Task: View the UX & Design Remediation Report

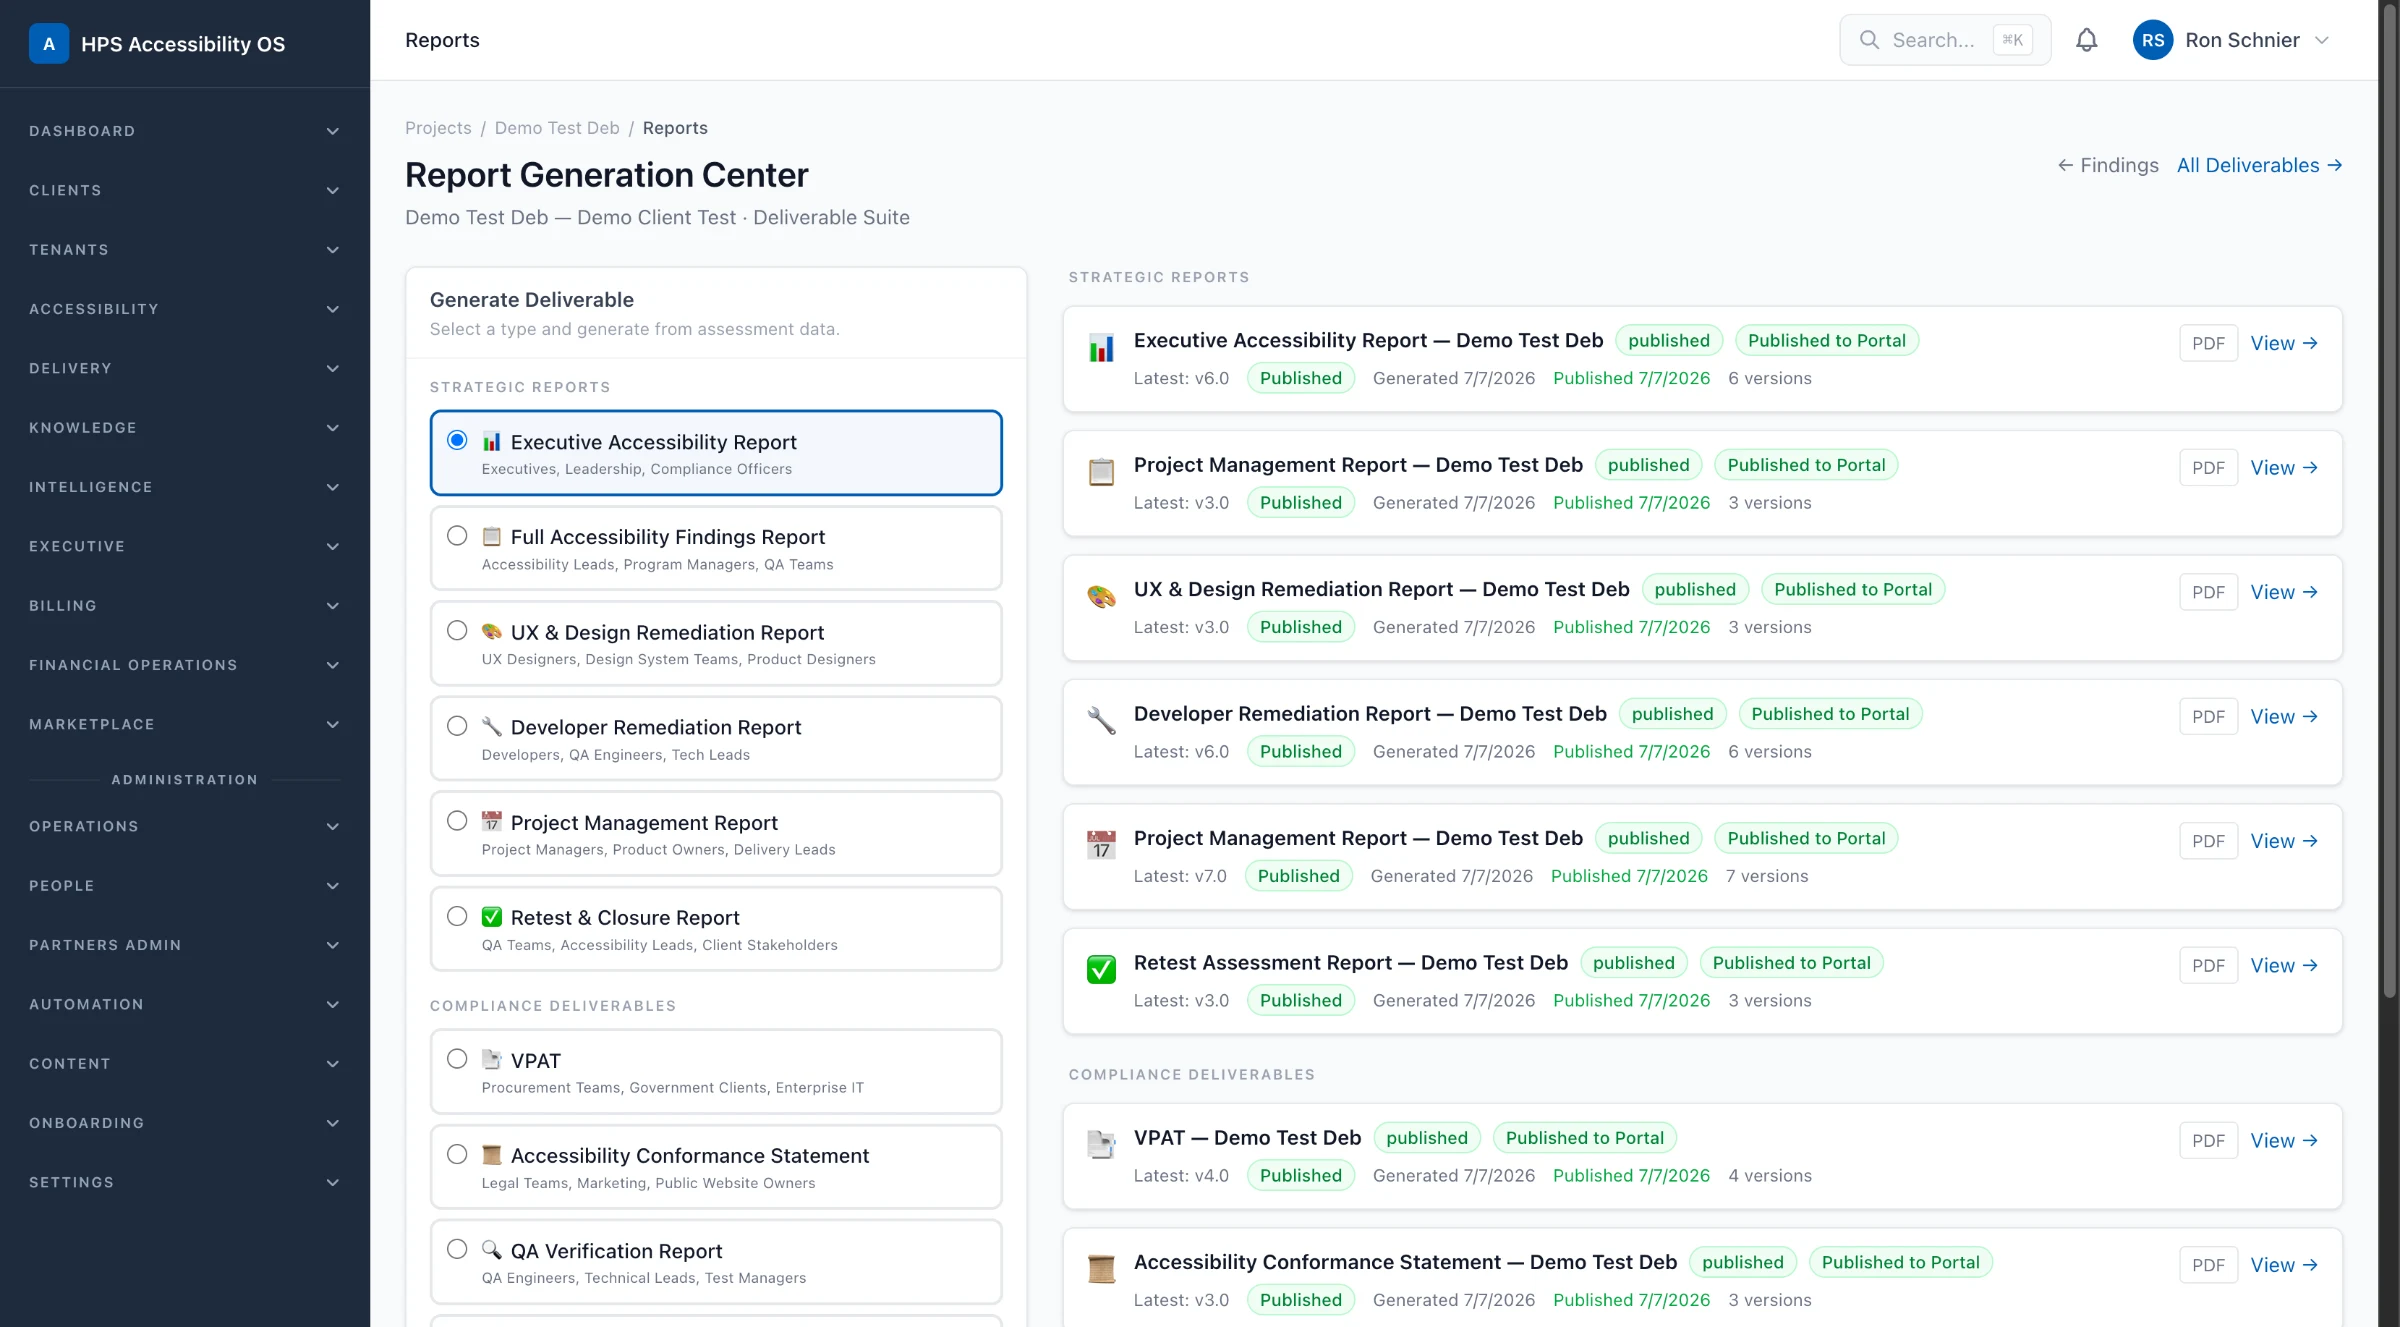Action: 2284,592
